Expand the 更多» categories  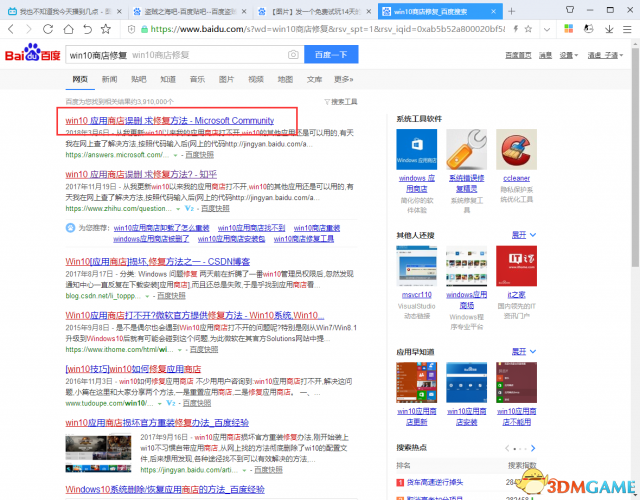click(x=343, y=79)
